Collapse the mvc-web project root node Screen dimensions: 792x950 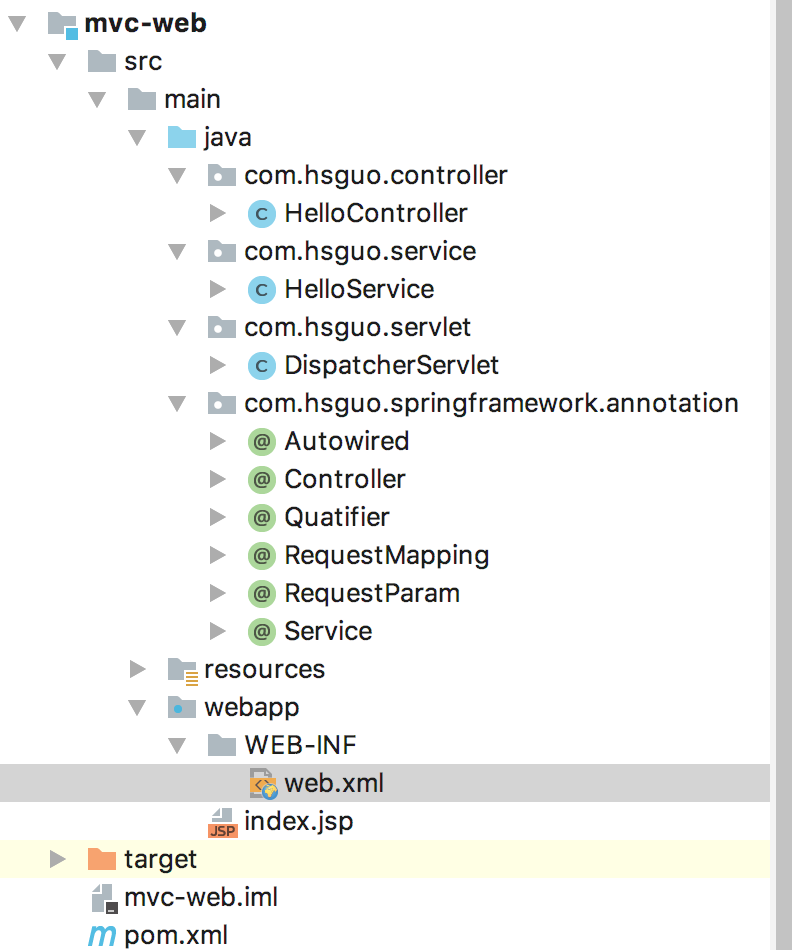17,23
